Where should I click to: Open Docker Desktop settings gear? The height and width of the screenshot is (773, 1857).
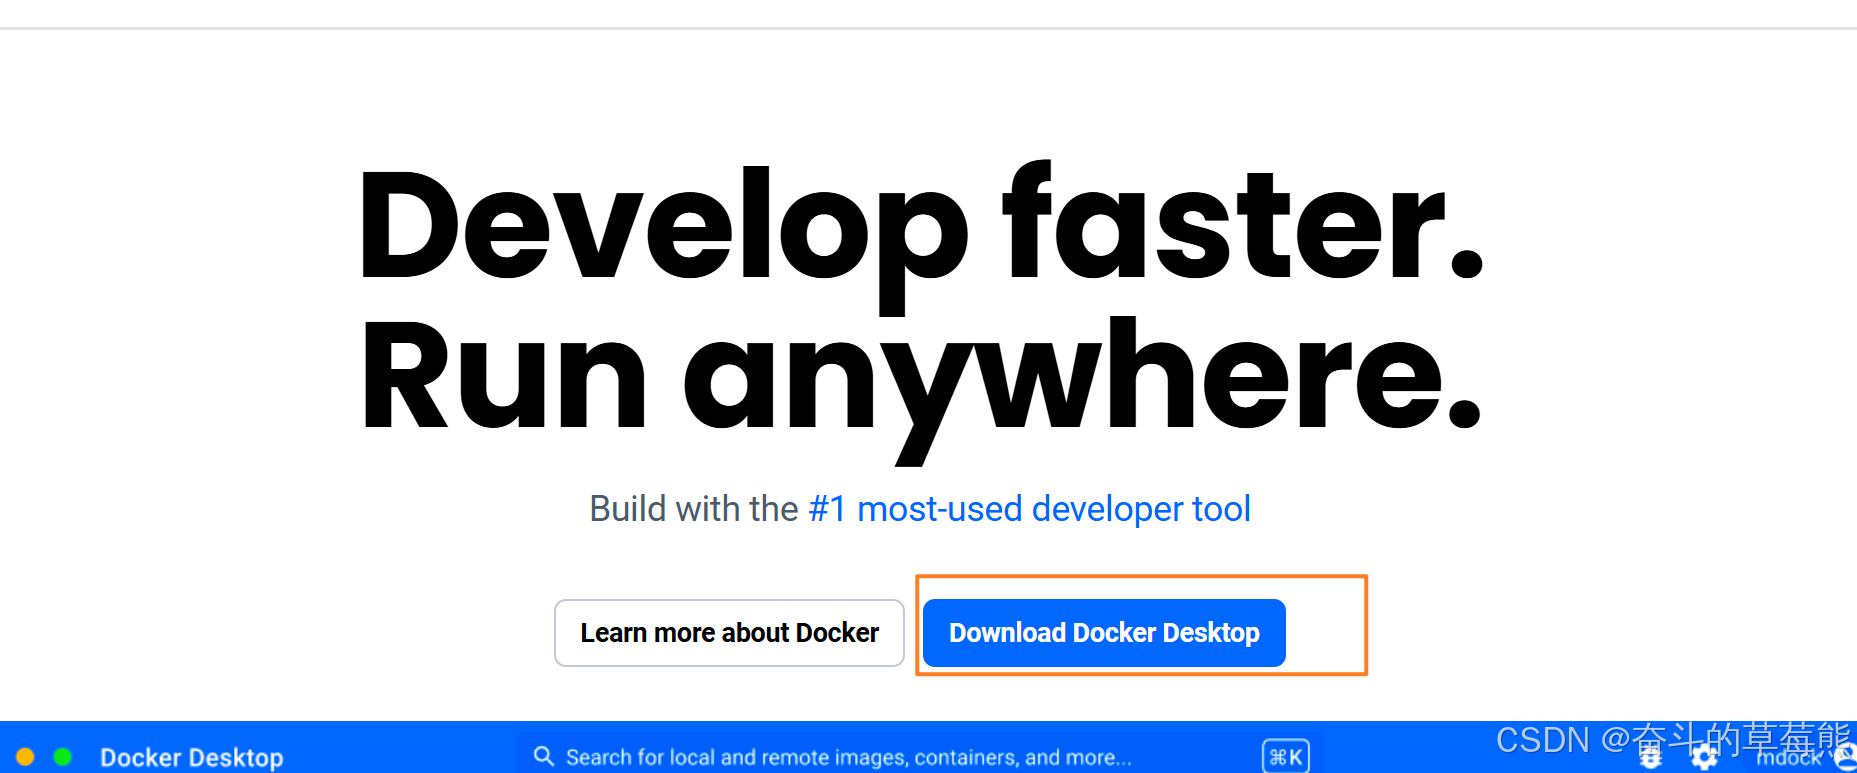[1705, 759]
